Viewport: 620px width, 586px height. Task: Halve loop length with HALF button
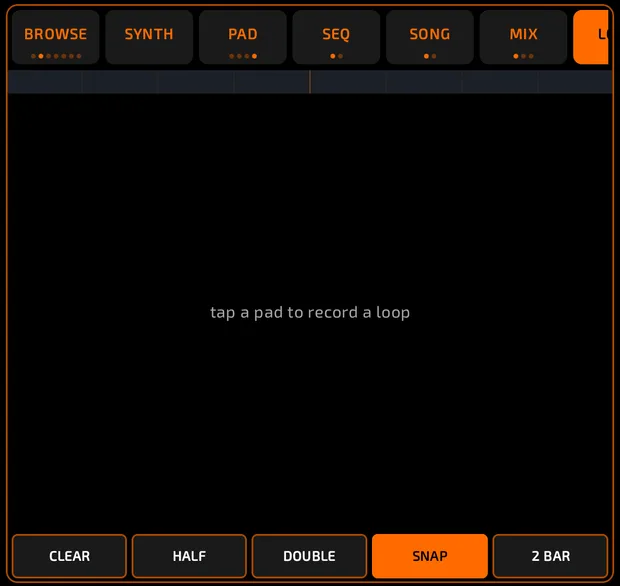point(189,556)
